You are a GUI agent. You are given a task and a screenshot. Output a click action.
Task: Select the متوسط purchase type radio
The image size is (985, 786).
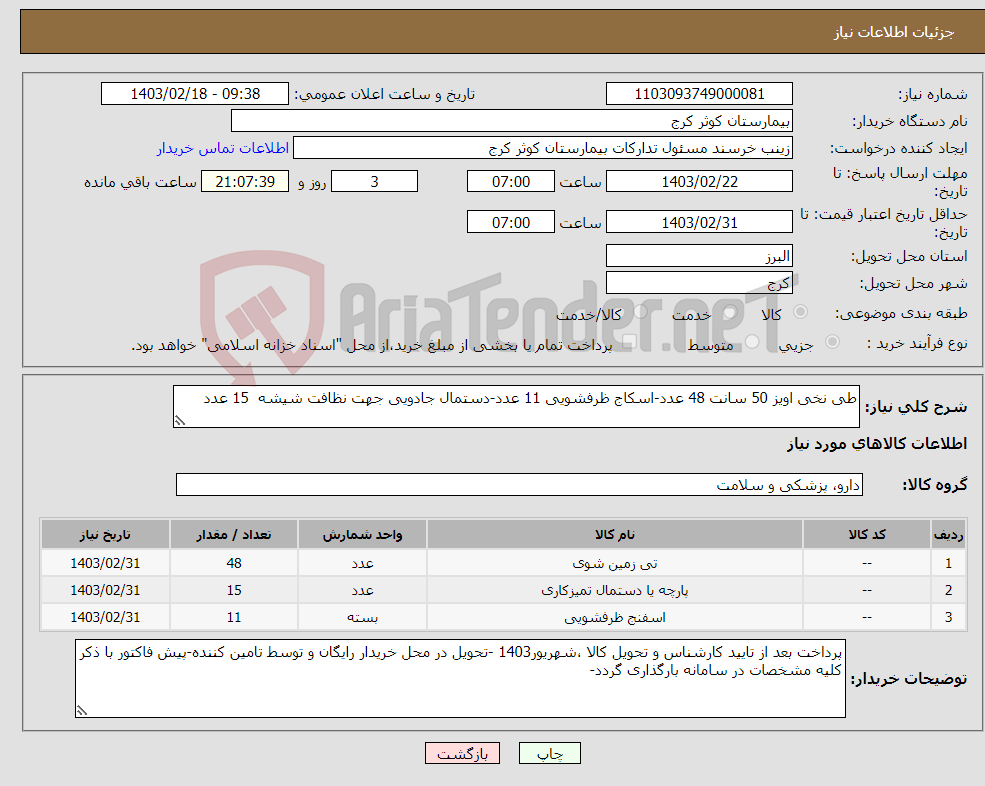[x=752, y=342]
